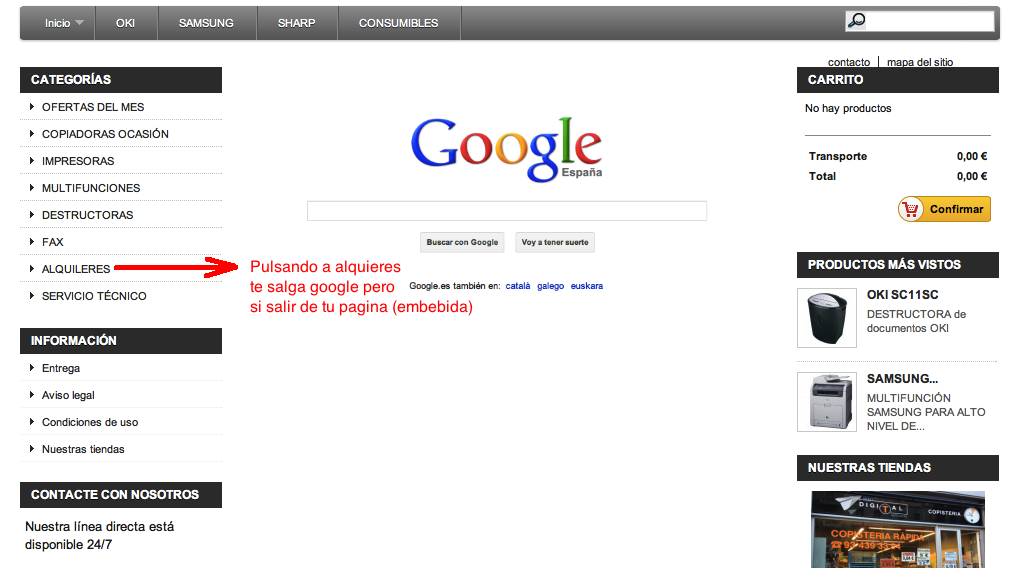Click the Total label in cart

(822, 176)
